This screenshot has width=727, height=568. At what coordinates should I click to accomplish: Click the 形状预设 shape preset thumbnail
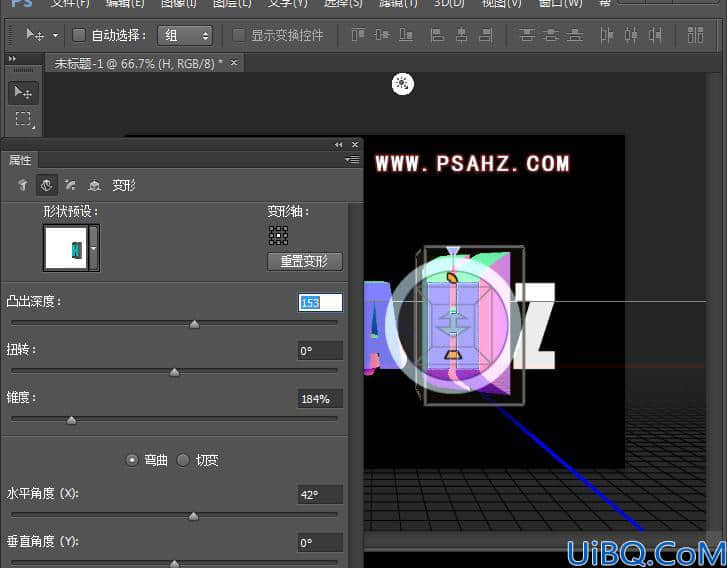click(66, 248)
